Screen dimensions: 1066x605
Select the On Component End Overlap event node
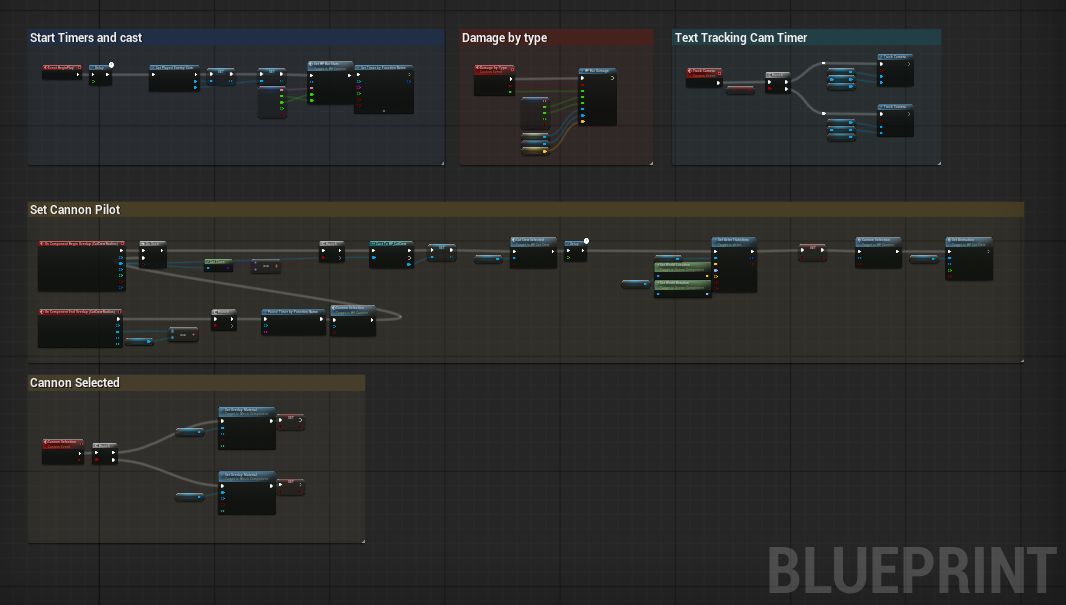pos(80,328)
